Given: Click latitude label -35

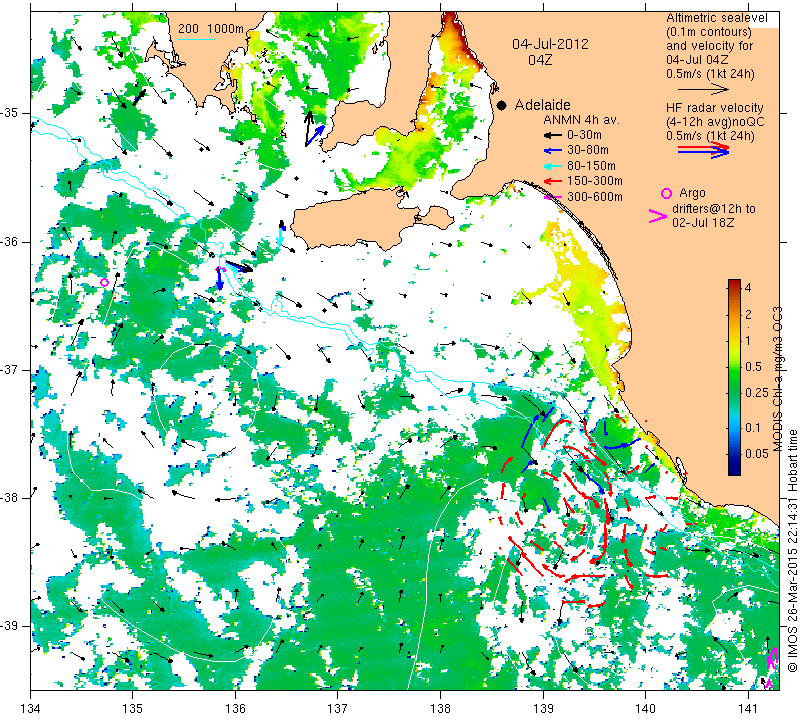Looking at the screenshot, I should [x=10, y=113].
